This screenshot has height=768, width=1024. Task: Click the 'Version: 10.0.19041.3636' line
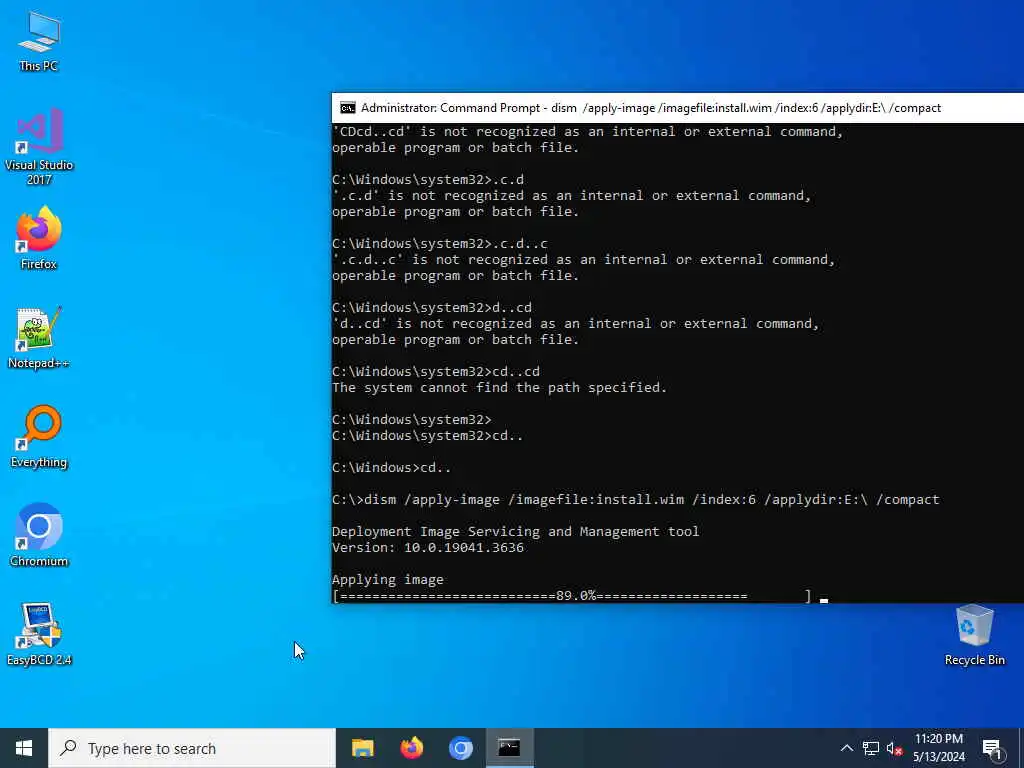428,547
